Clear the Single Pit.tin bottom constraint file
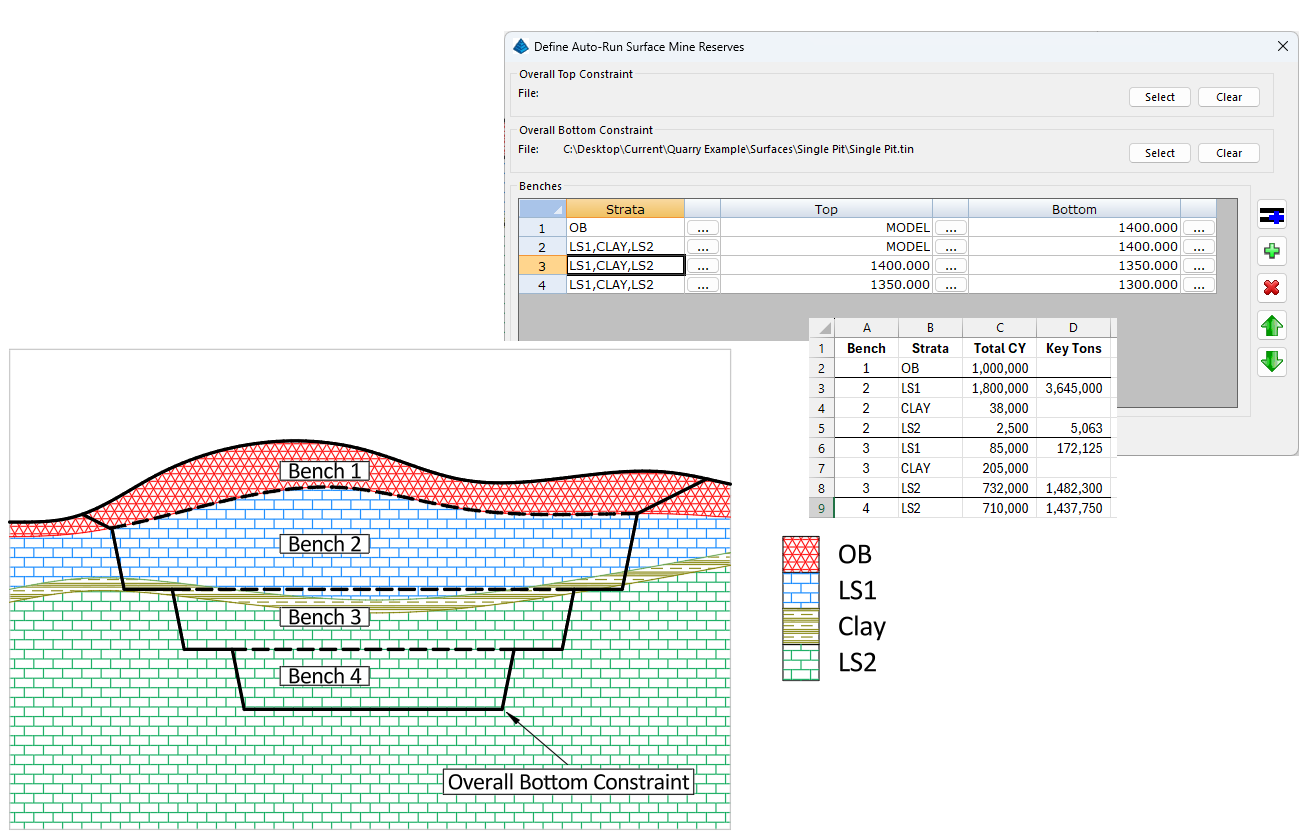This screenshot has height=834, width=1299. tap(1228, 152)
